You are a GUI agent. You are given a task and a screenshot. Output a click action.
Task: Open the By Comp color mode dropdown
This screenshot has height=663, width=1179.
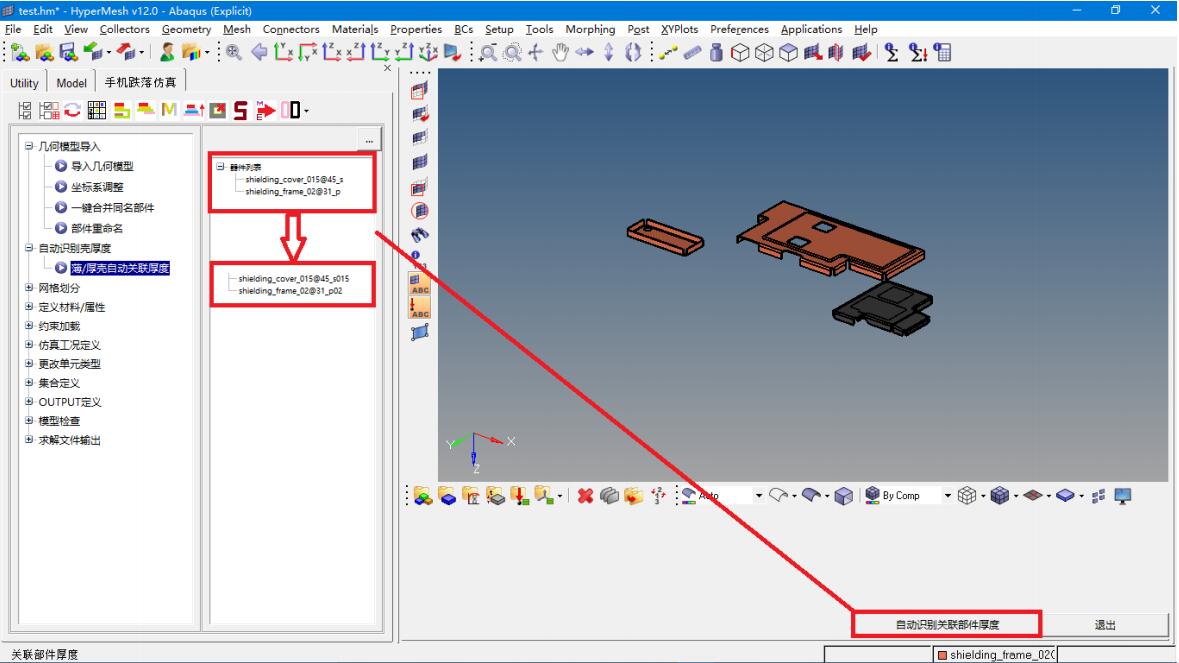[x=947, y=495]
